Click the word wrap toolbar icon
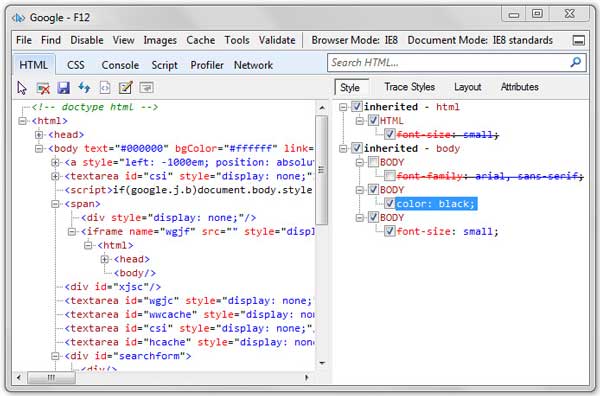This screenshot has width=600, height=396. click(x=147, y=88)
